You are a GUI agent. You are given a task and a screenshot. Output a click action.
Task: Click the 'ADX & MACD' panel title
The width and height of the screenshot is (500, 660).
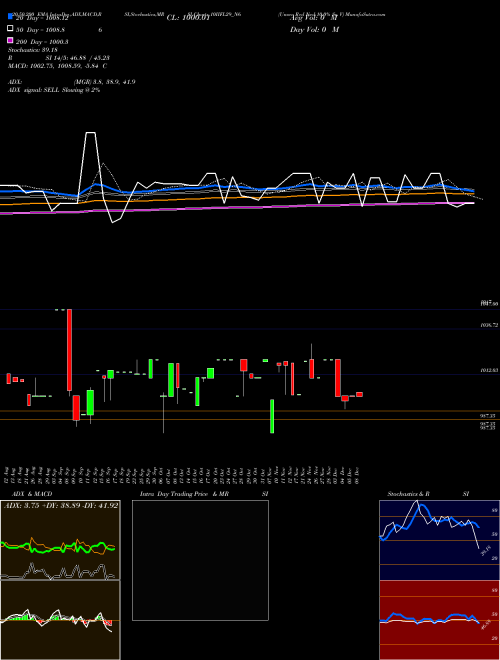32,494
